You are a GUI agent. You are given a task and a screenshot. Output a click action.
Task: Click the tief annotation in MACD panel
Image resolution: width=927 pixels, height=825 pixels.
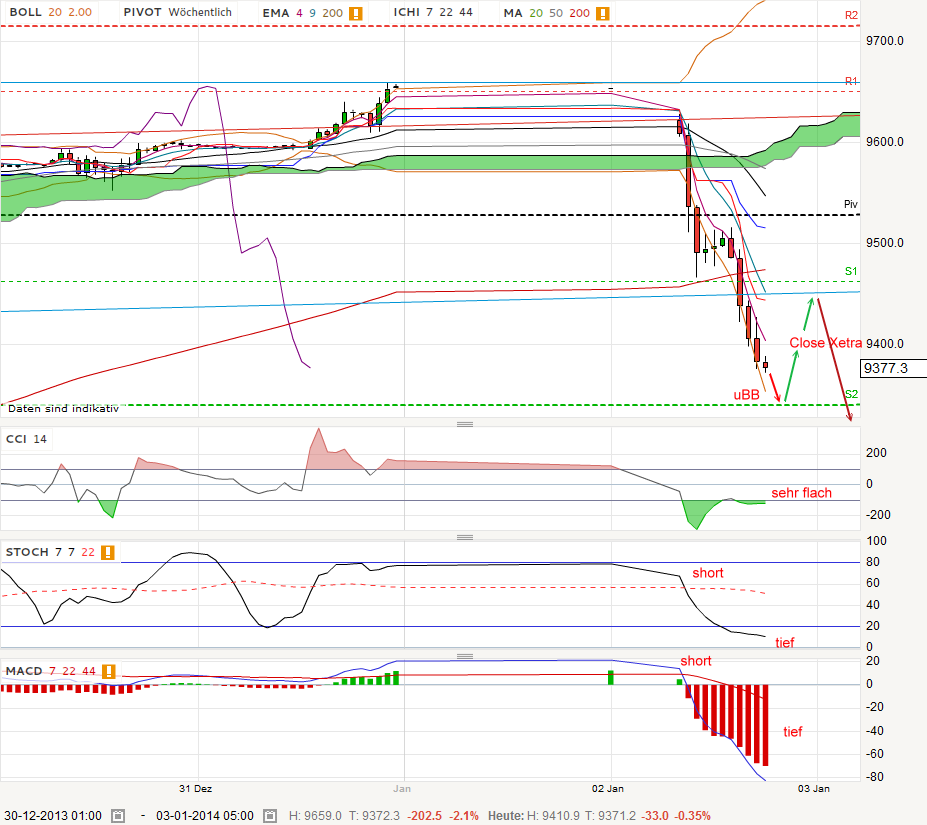tap(793, 732)
